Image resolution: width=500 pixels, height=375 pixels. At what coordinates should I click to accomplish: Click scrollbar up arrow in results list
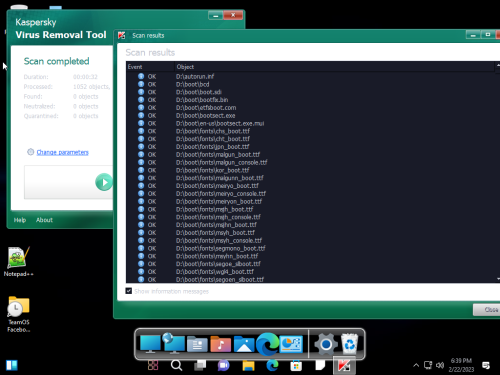(498, 66)
